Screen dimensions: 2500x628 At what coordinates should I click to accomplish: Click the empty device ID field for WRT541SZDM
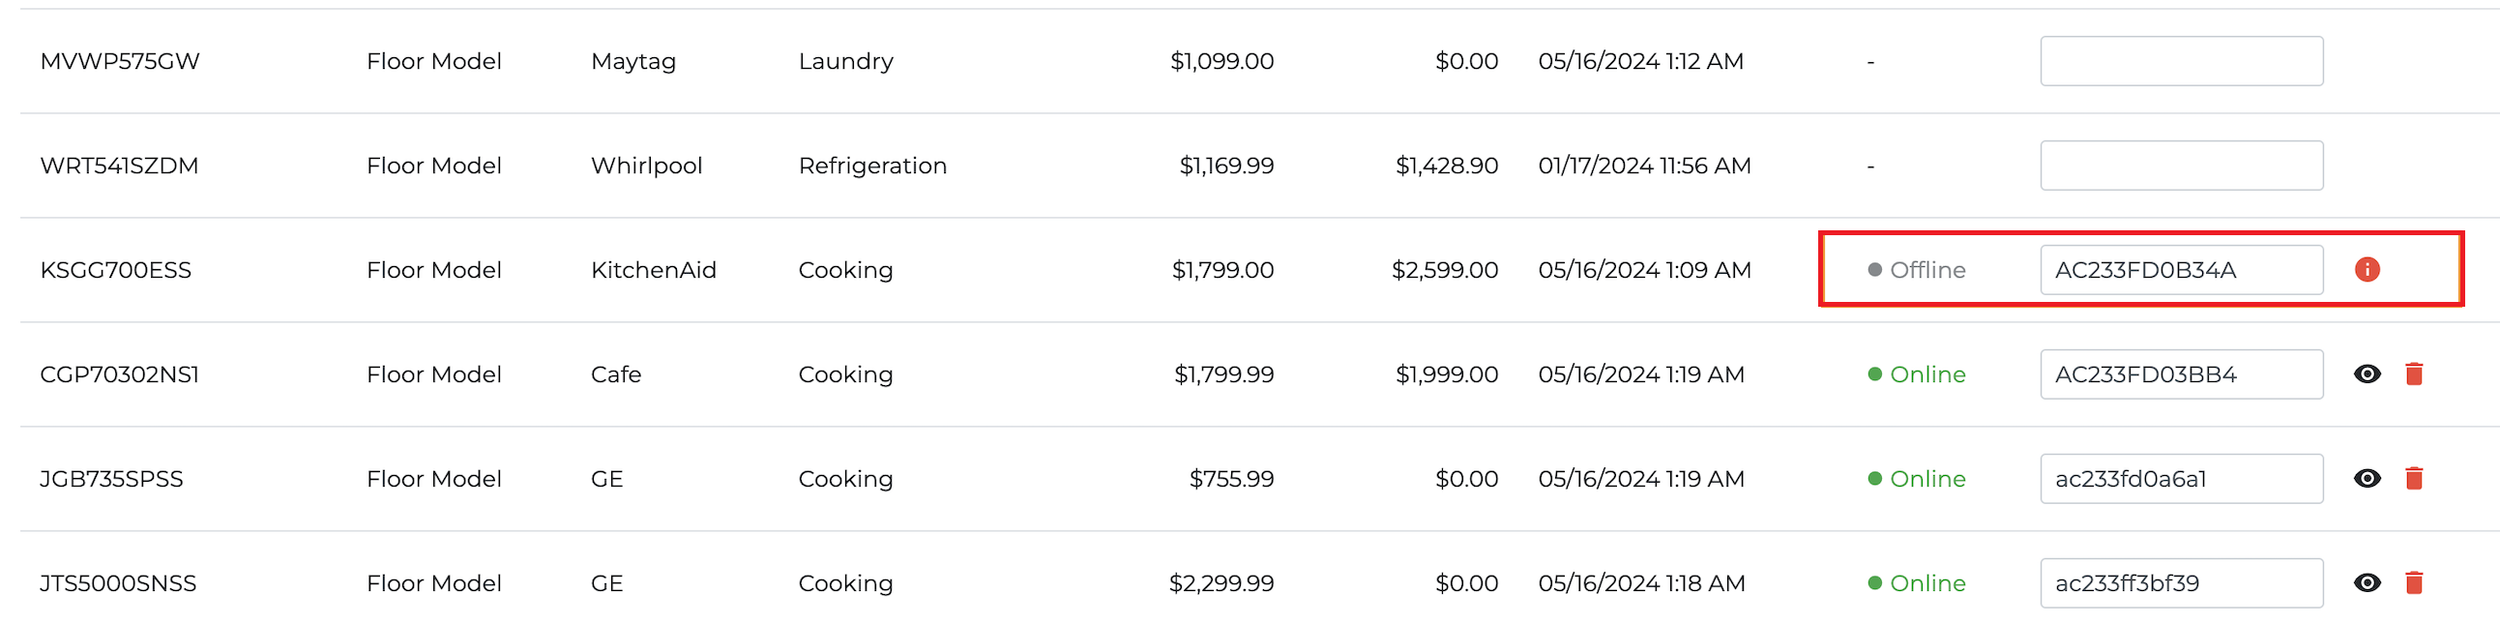pyautogui.click(x=2182, y=165)
